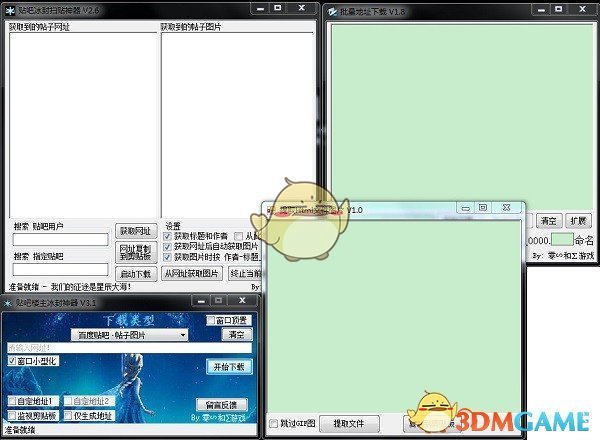Close the V1.0 extraction window

[506, 207]
